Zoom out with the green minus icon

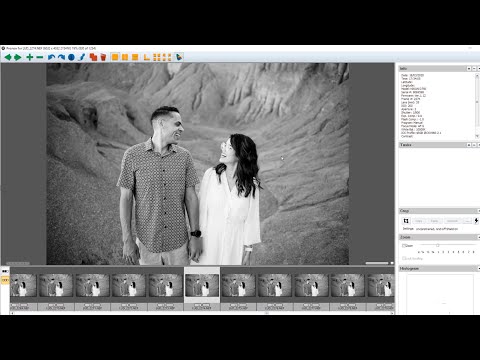tap(40, 57)
